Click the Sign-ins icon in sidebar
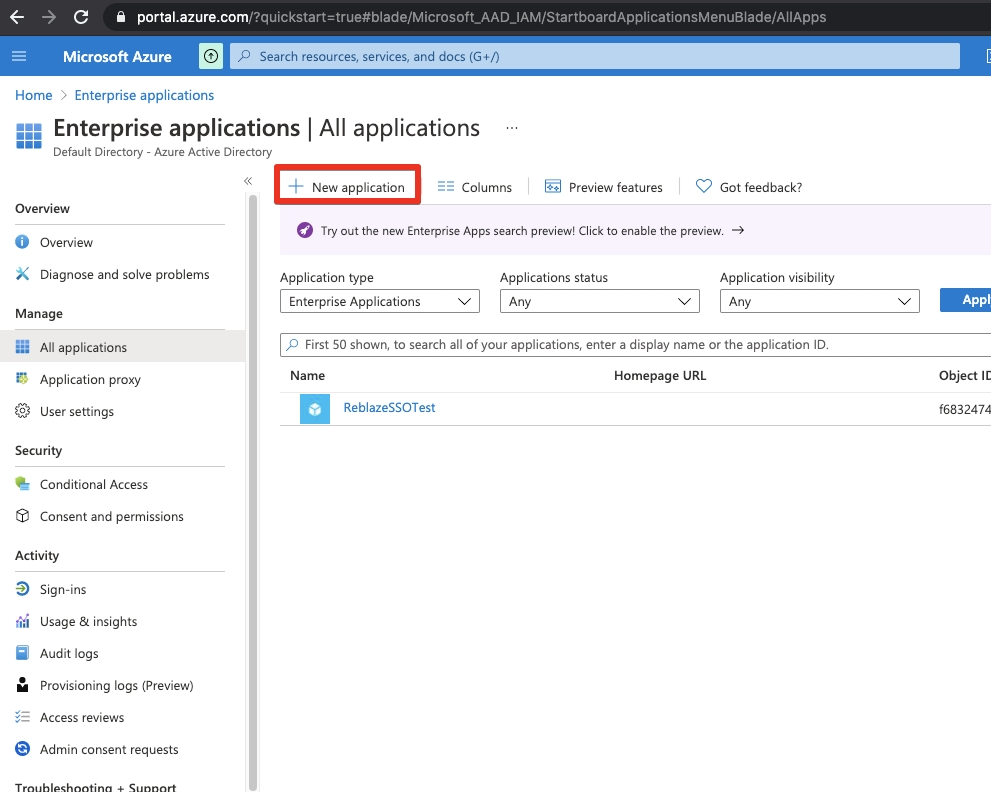The width and height of the screenshot is (991, 792). [22, 589]
